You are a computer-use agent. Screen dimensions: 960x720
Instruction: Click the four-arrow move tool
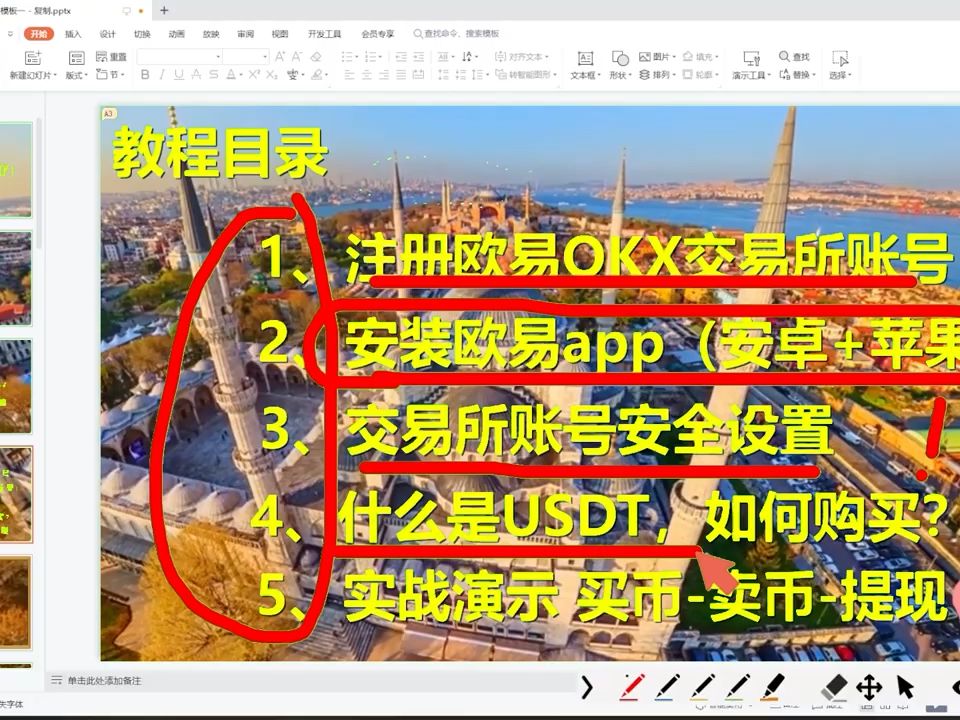click(x=869, y=688)
